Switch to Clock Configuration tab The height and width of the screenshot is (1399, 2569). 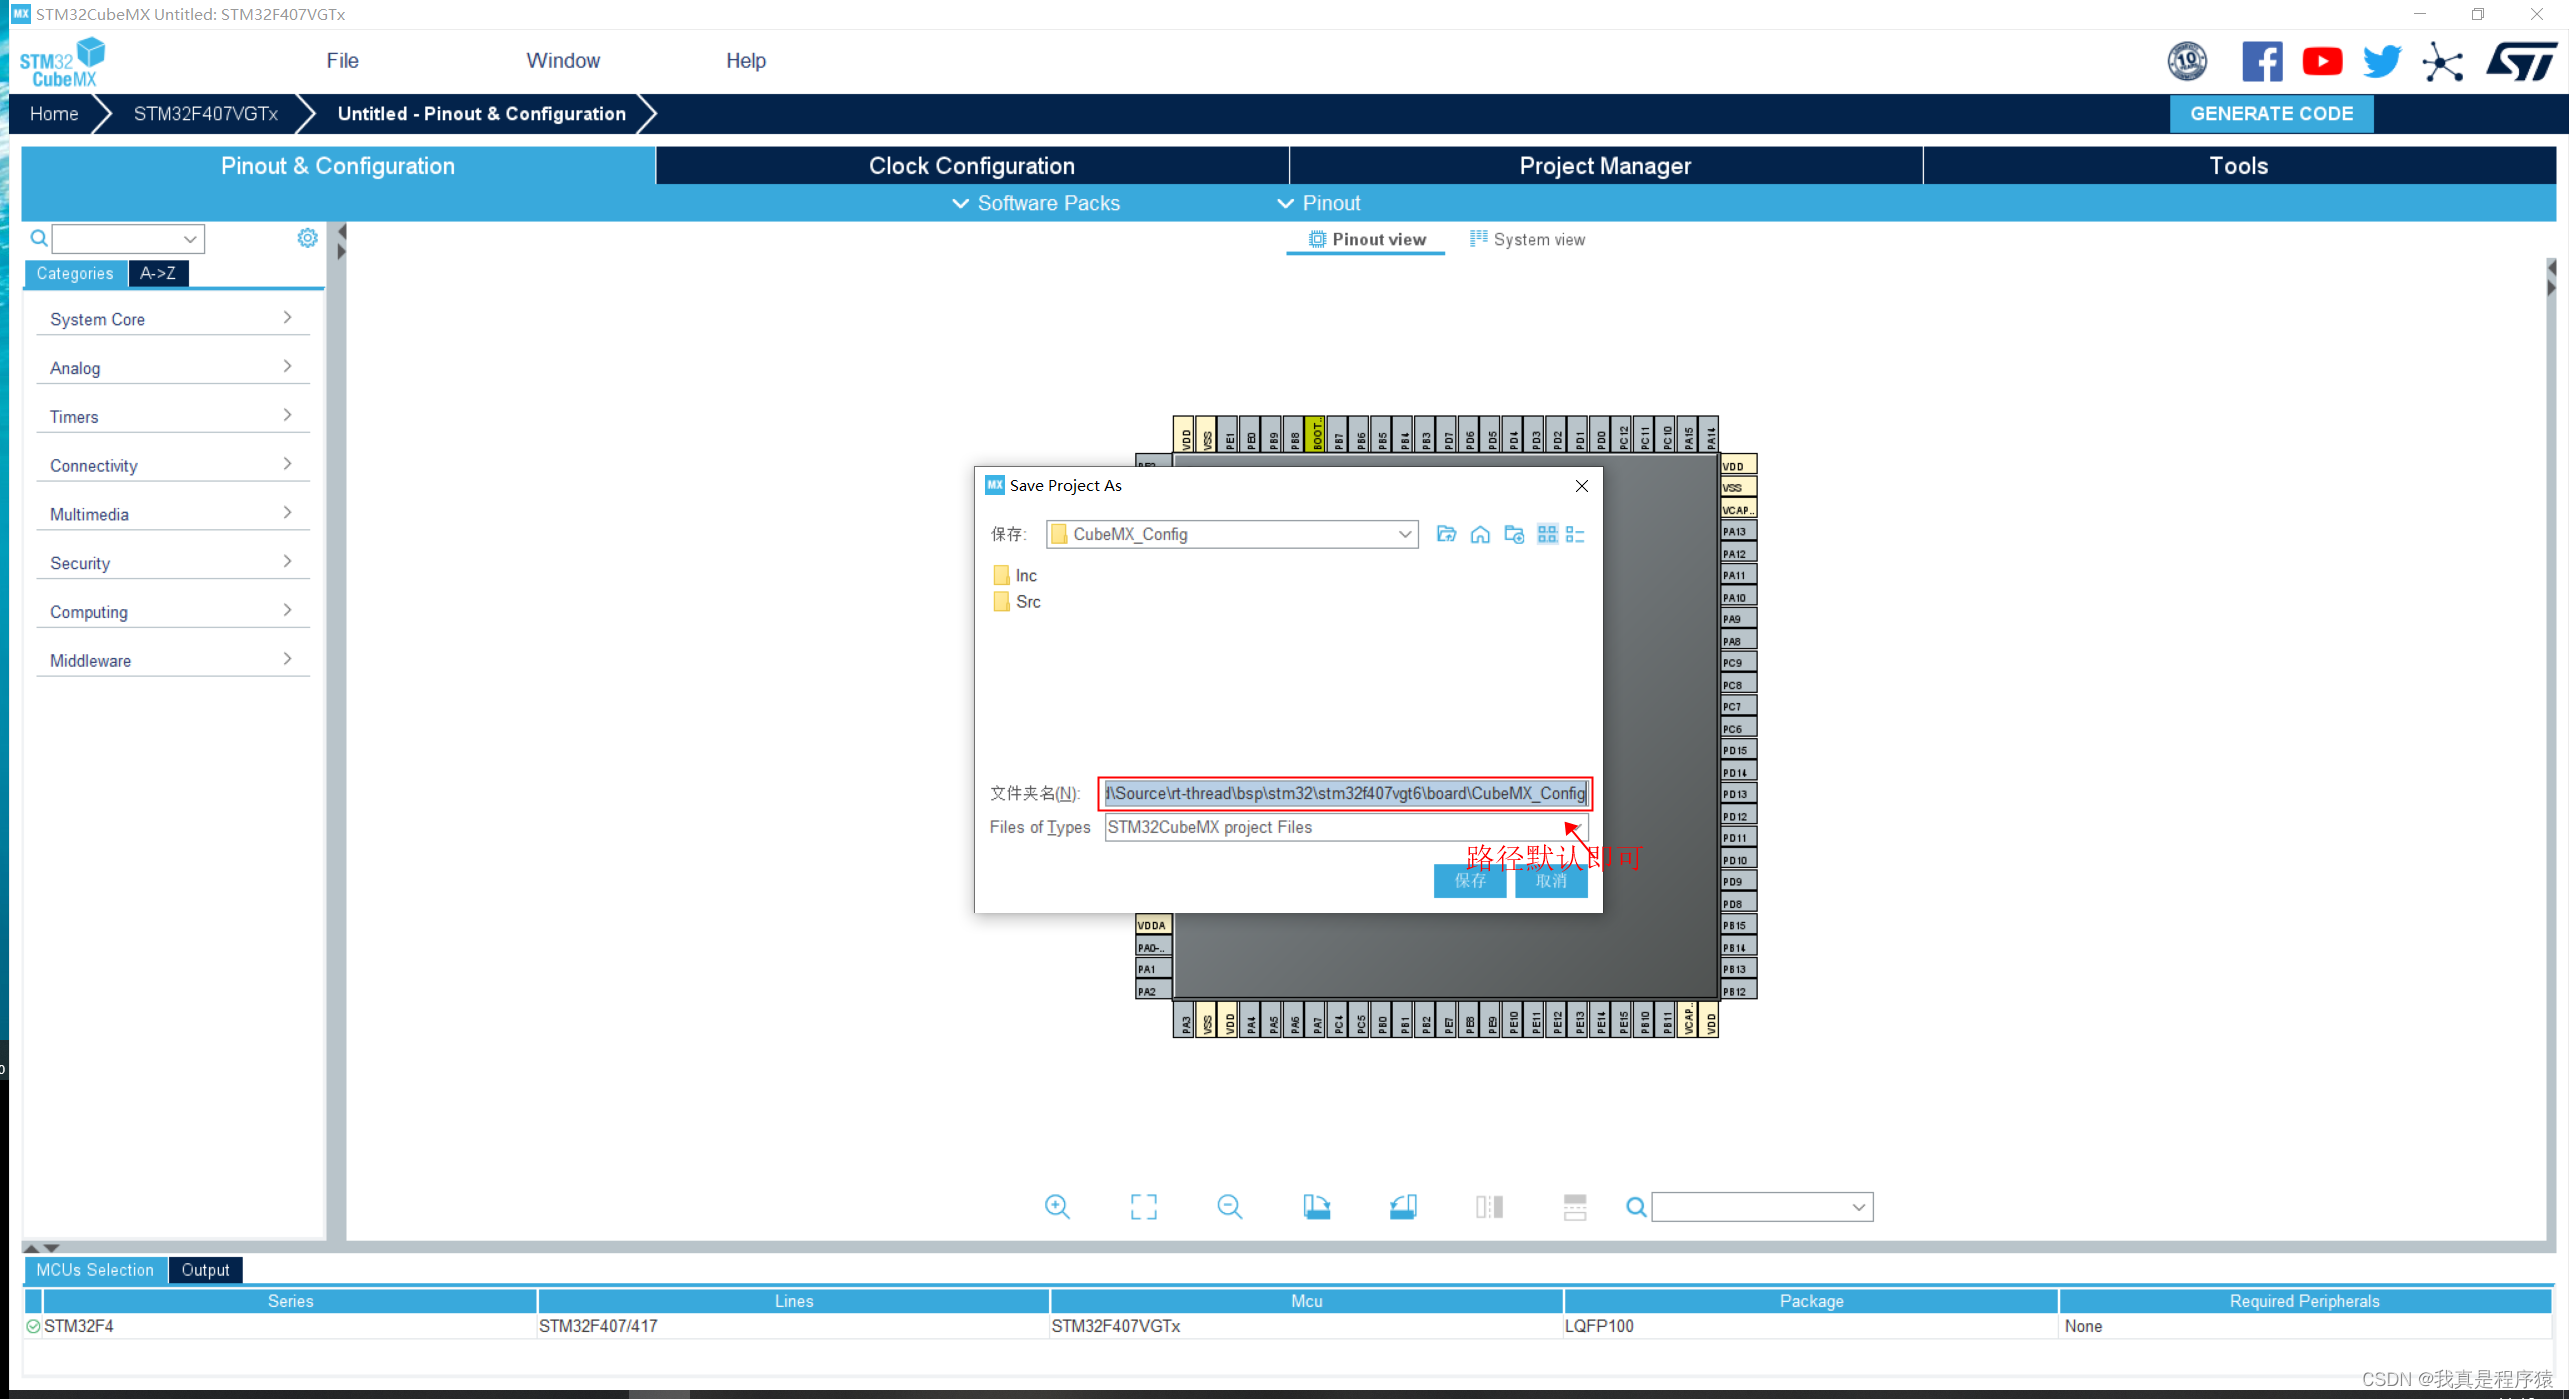[971, 166]
